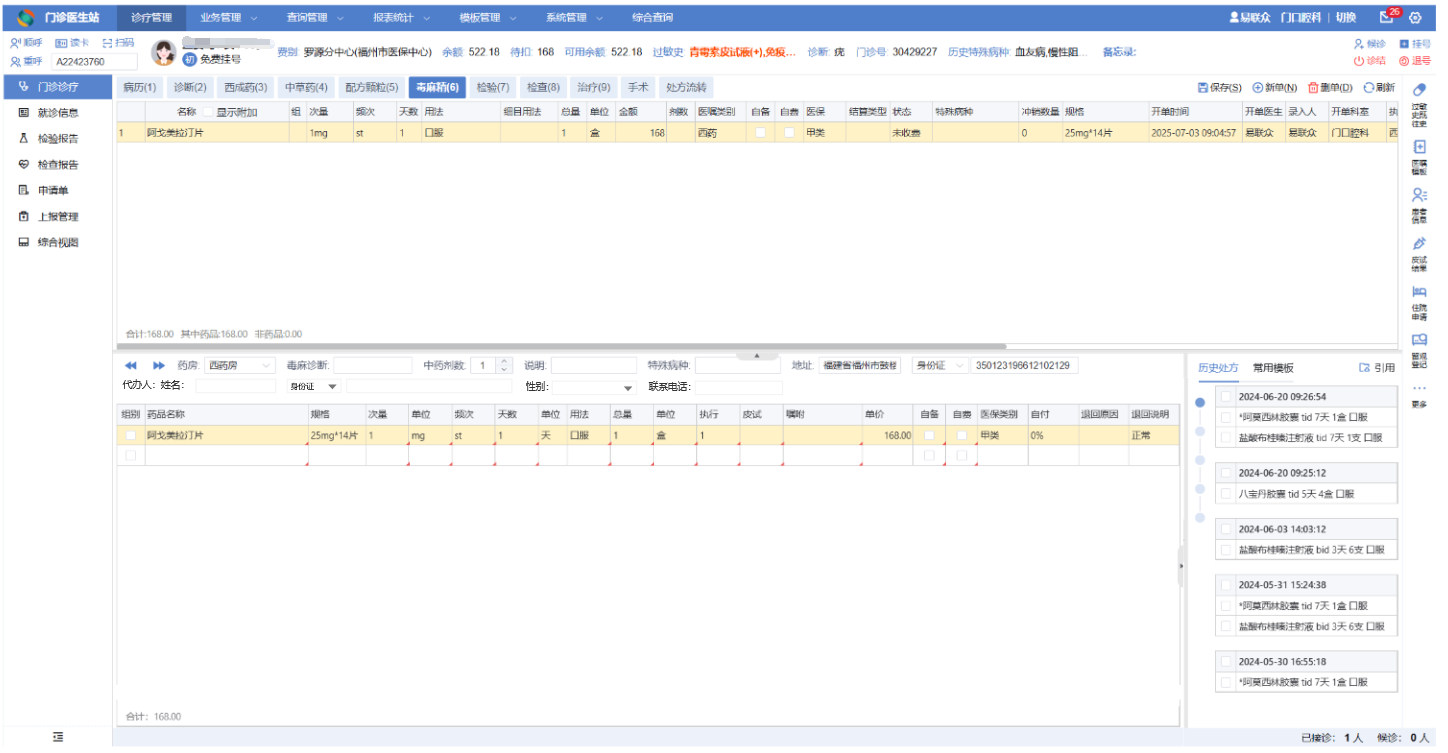Open 上报管理 in left sidebar

tap(57, 216)
